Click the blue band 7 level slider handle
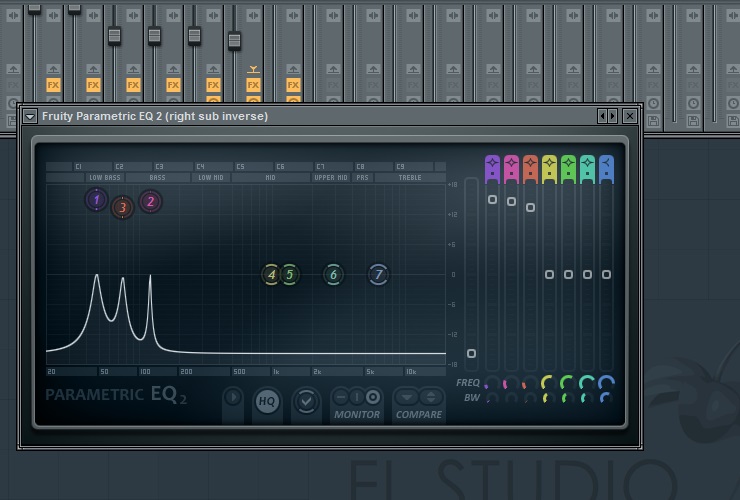This screenshot has width=740, height=500. pos(606,274)
